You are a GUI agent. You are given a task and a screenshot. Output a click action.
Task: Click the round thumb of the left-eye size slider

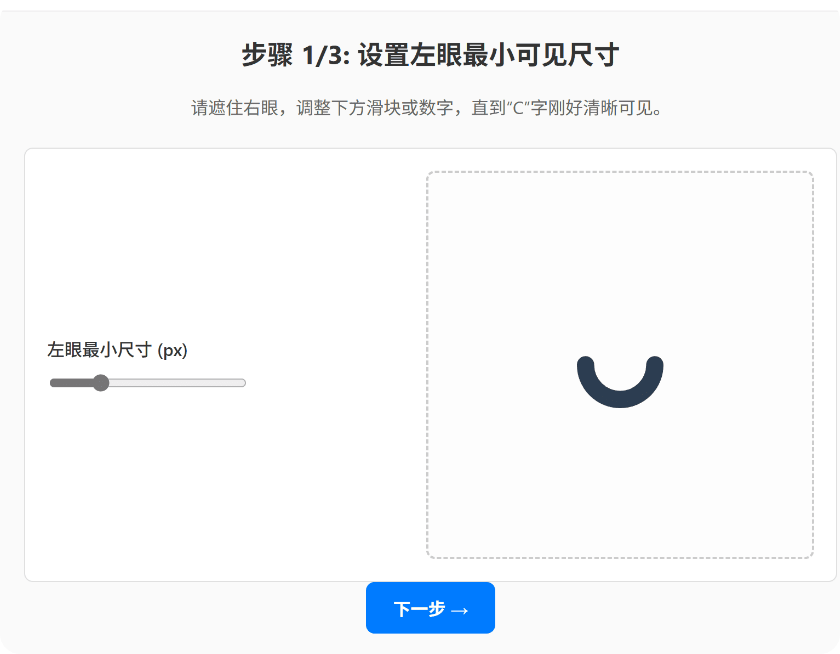[101, 383]
